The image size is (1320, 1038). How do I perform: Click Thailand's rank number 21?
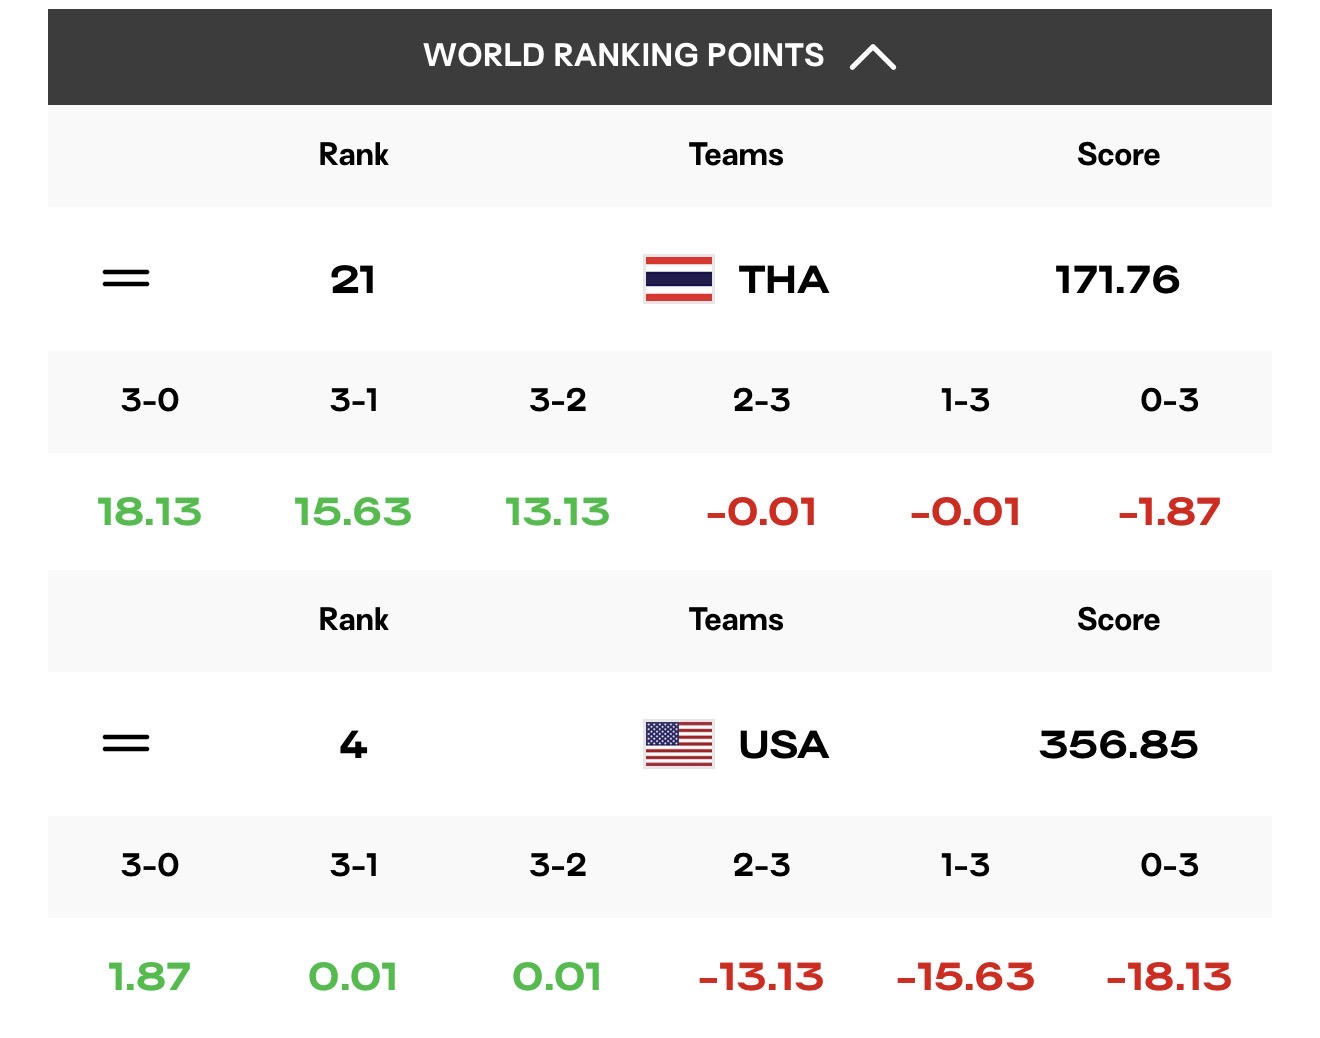(353, 280)
